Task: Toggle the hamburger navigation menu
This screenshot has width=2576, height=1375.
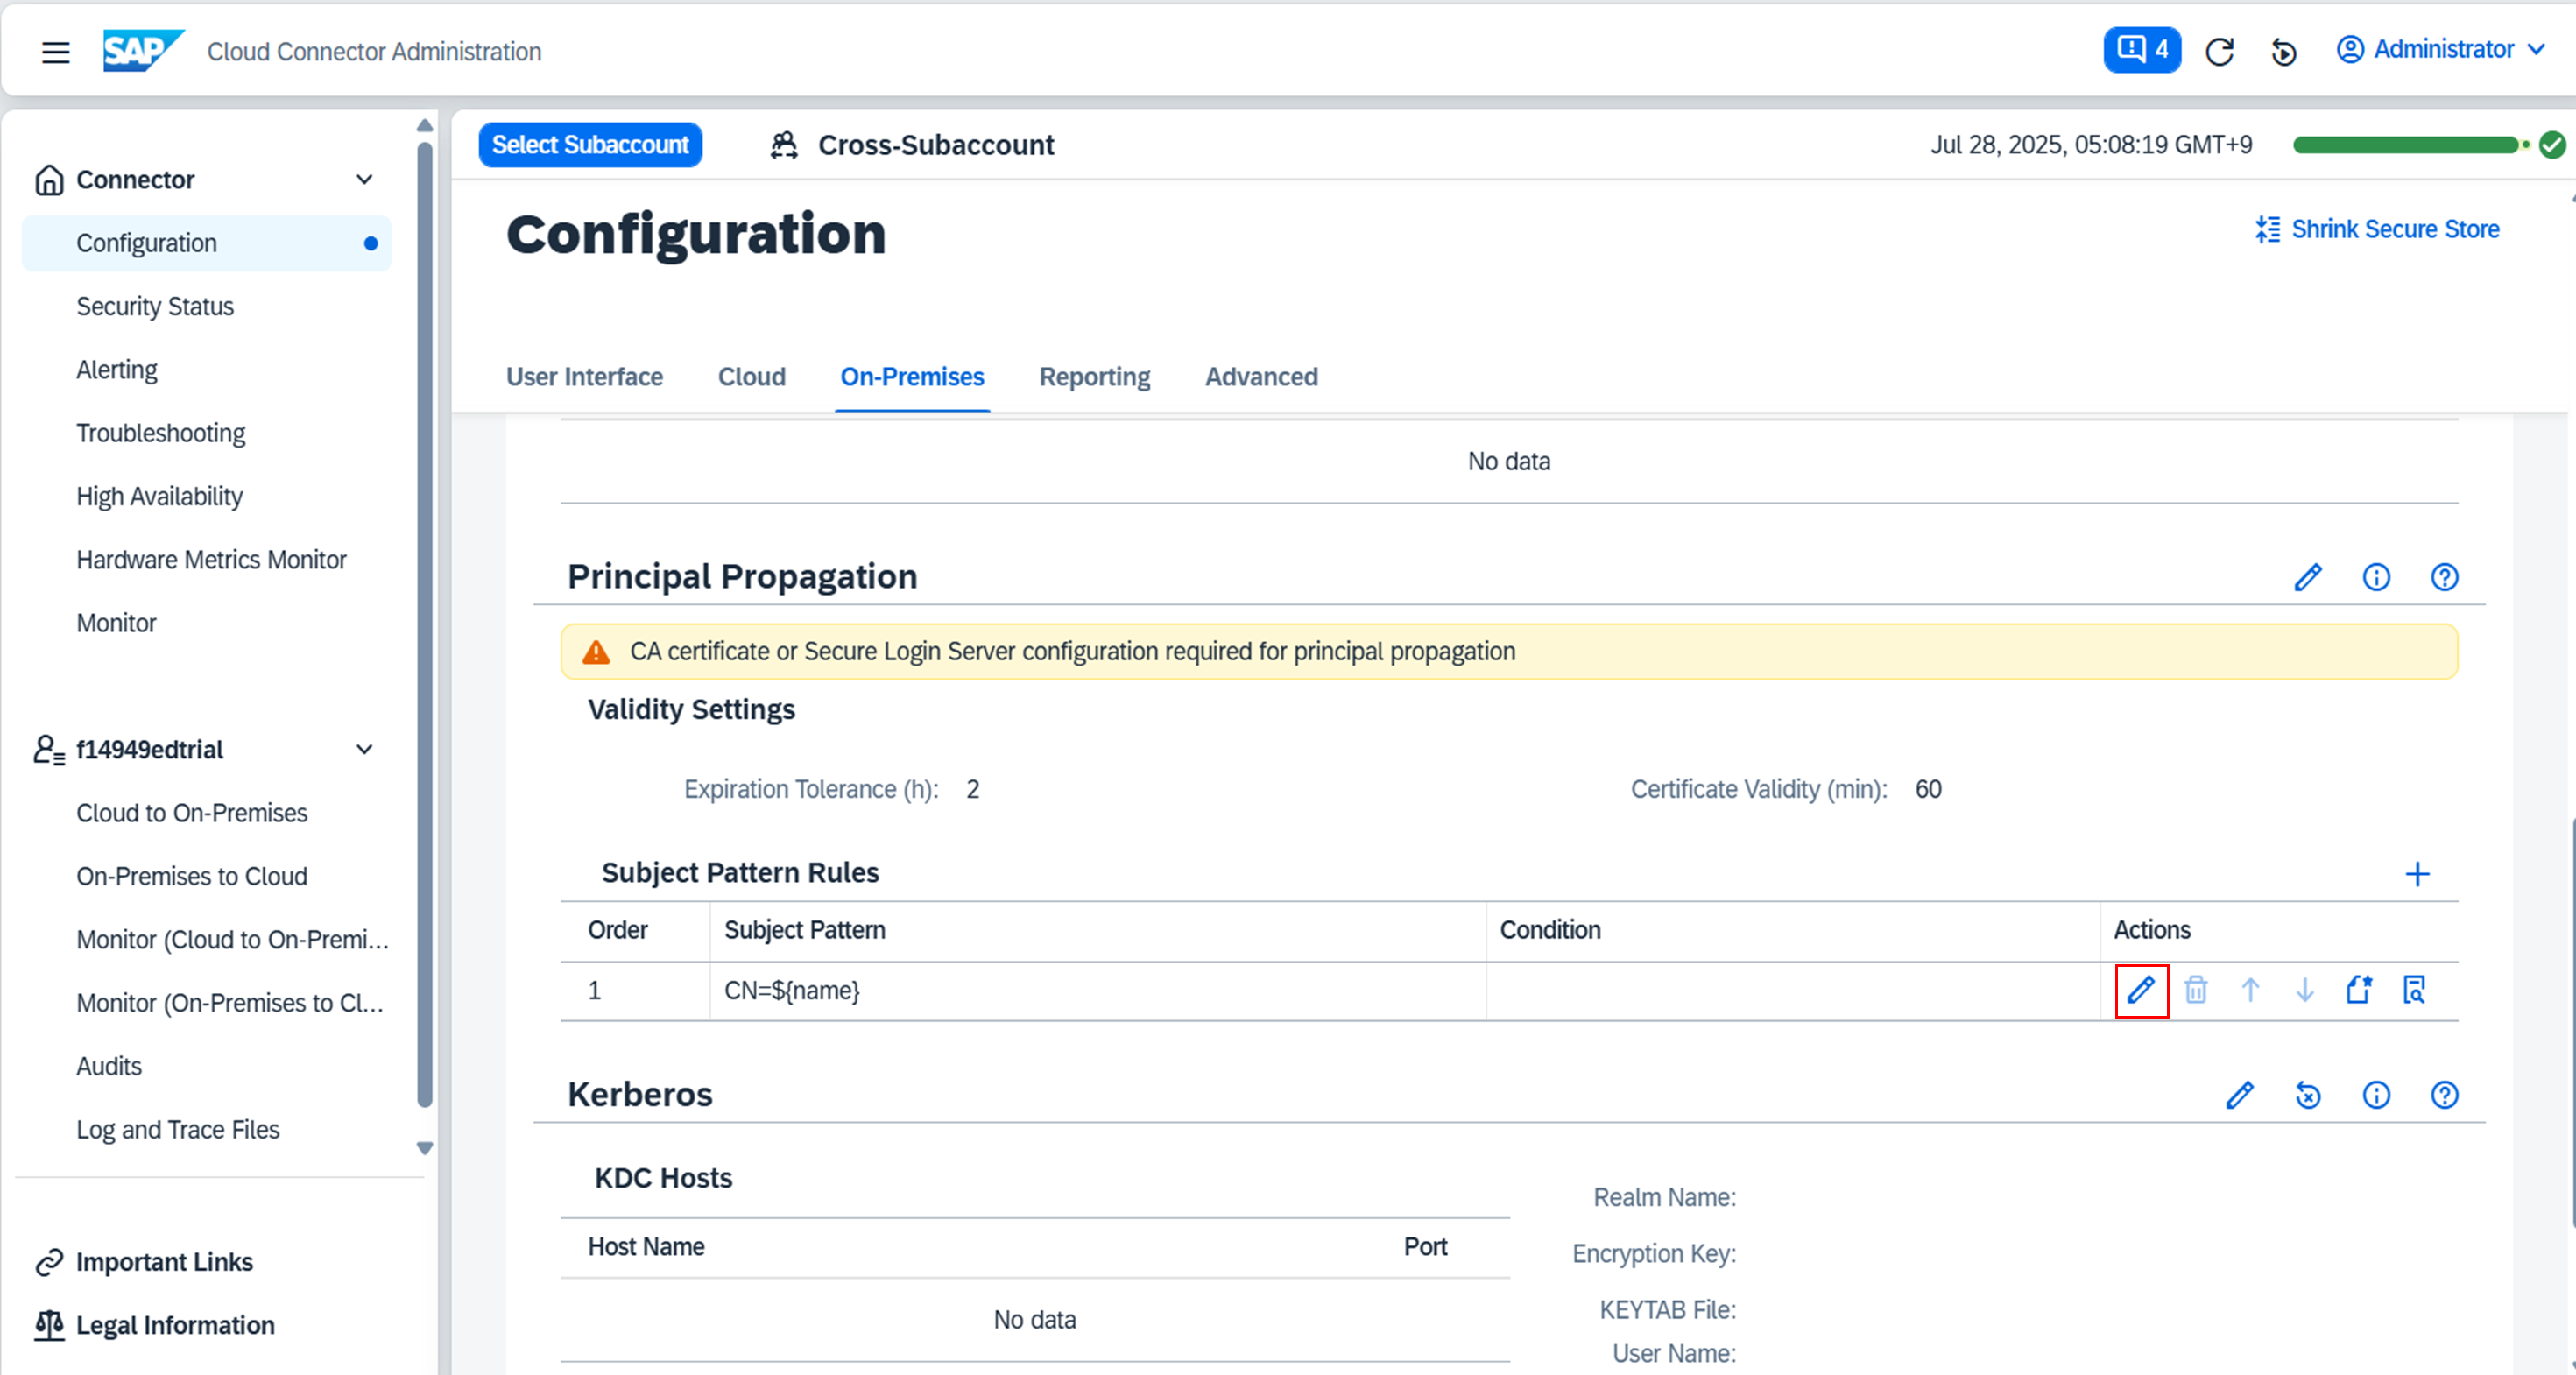Action: click(56, 52)
